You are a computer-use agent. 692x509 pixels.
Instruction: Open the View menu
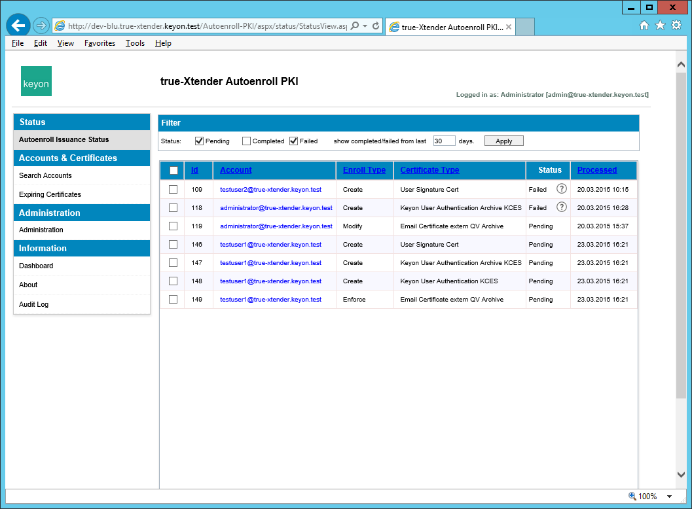pos(65,43)
